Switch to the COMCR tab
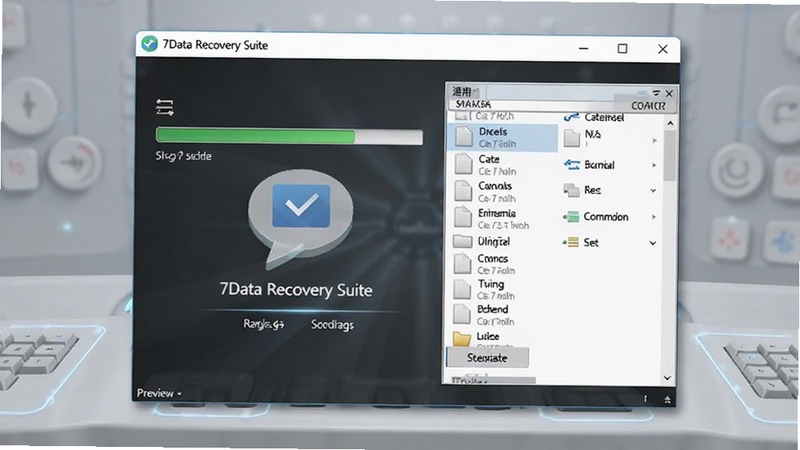The width and height of the screenshot is (800, 450). [648, 106]
